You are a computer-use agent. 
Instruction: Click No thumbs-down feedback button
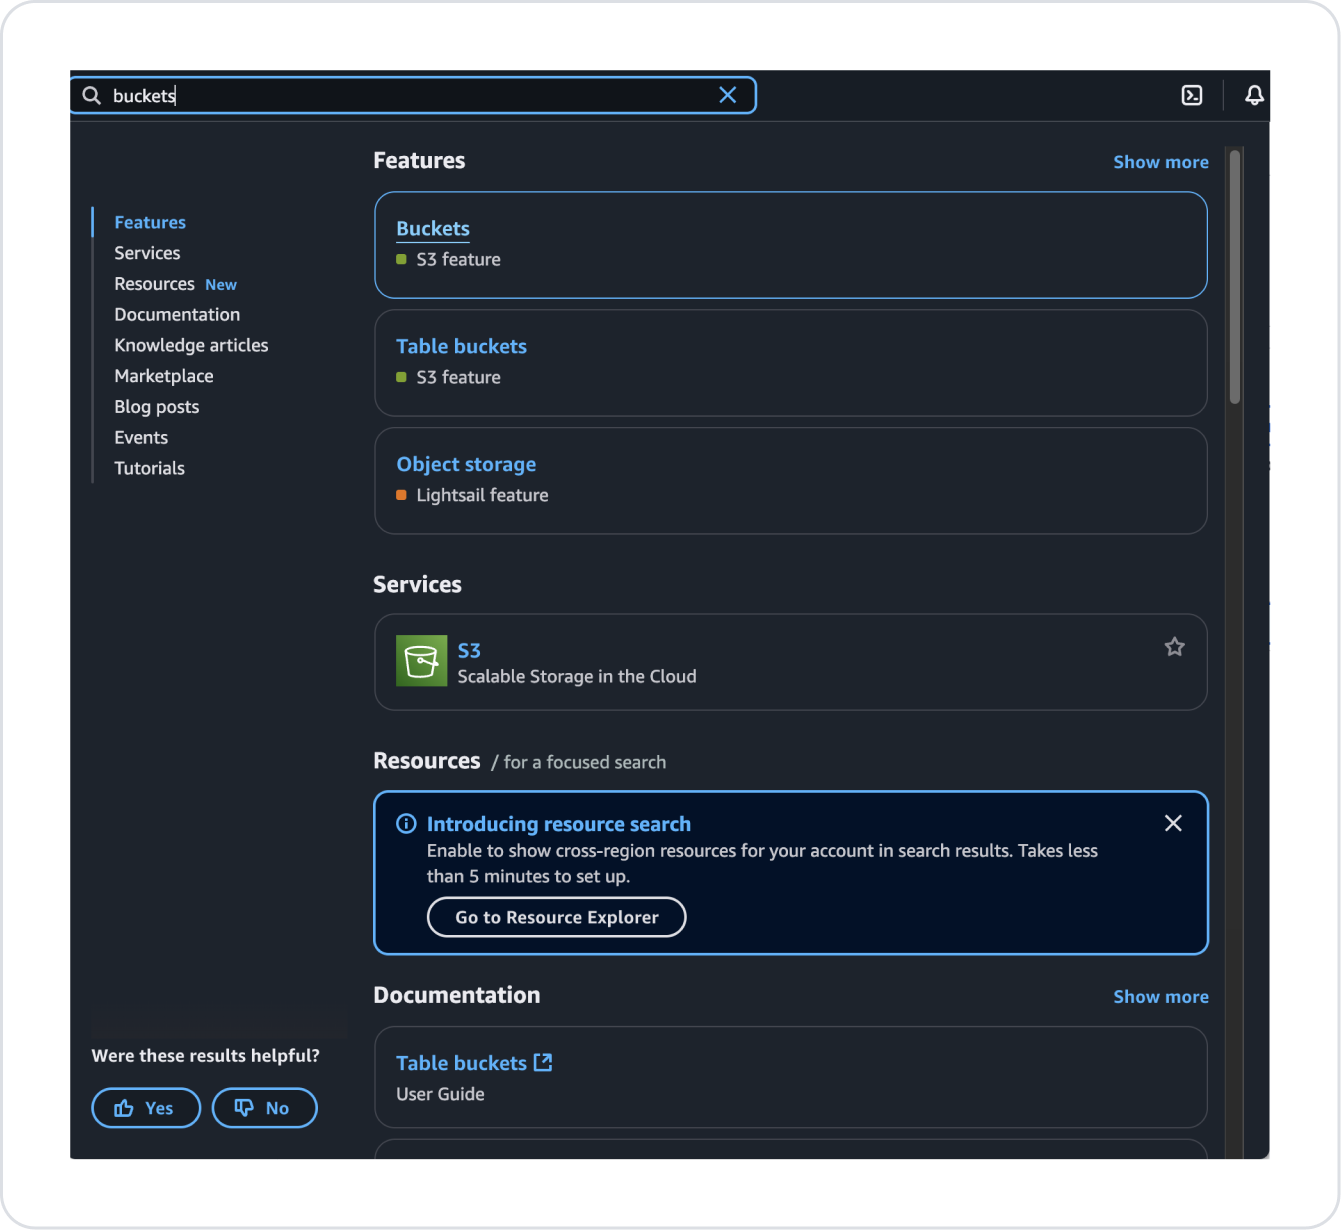[265, 1108]
